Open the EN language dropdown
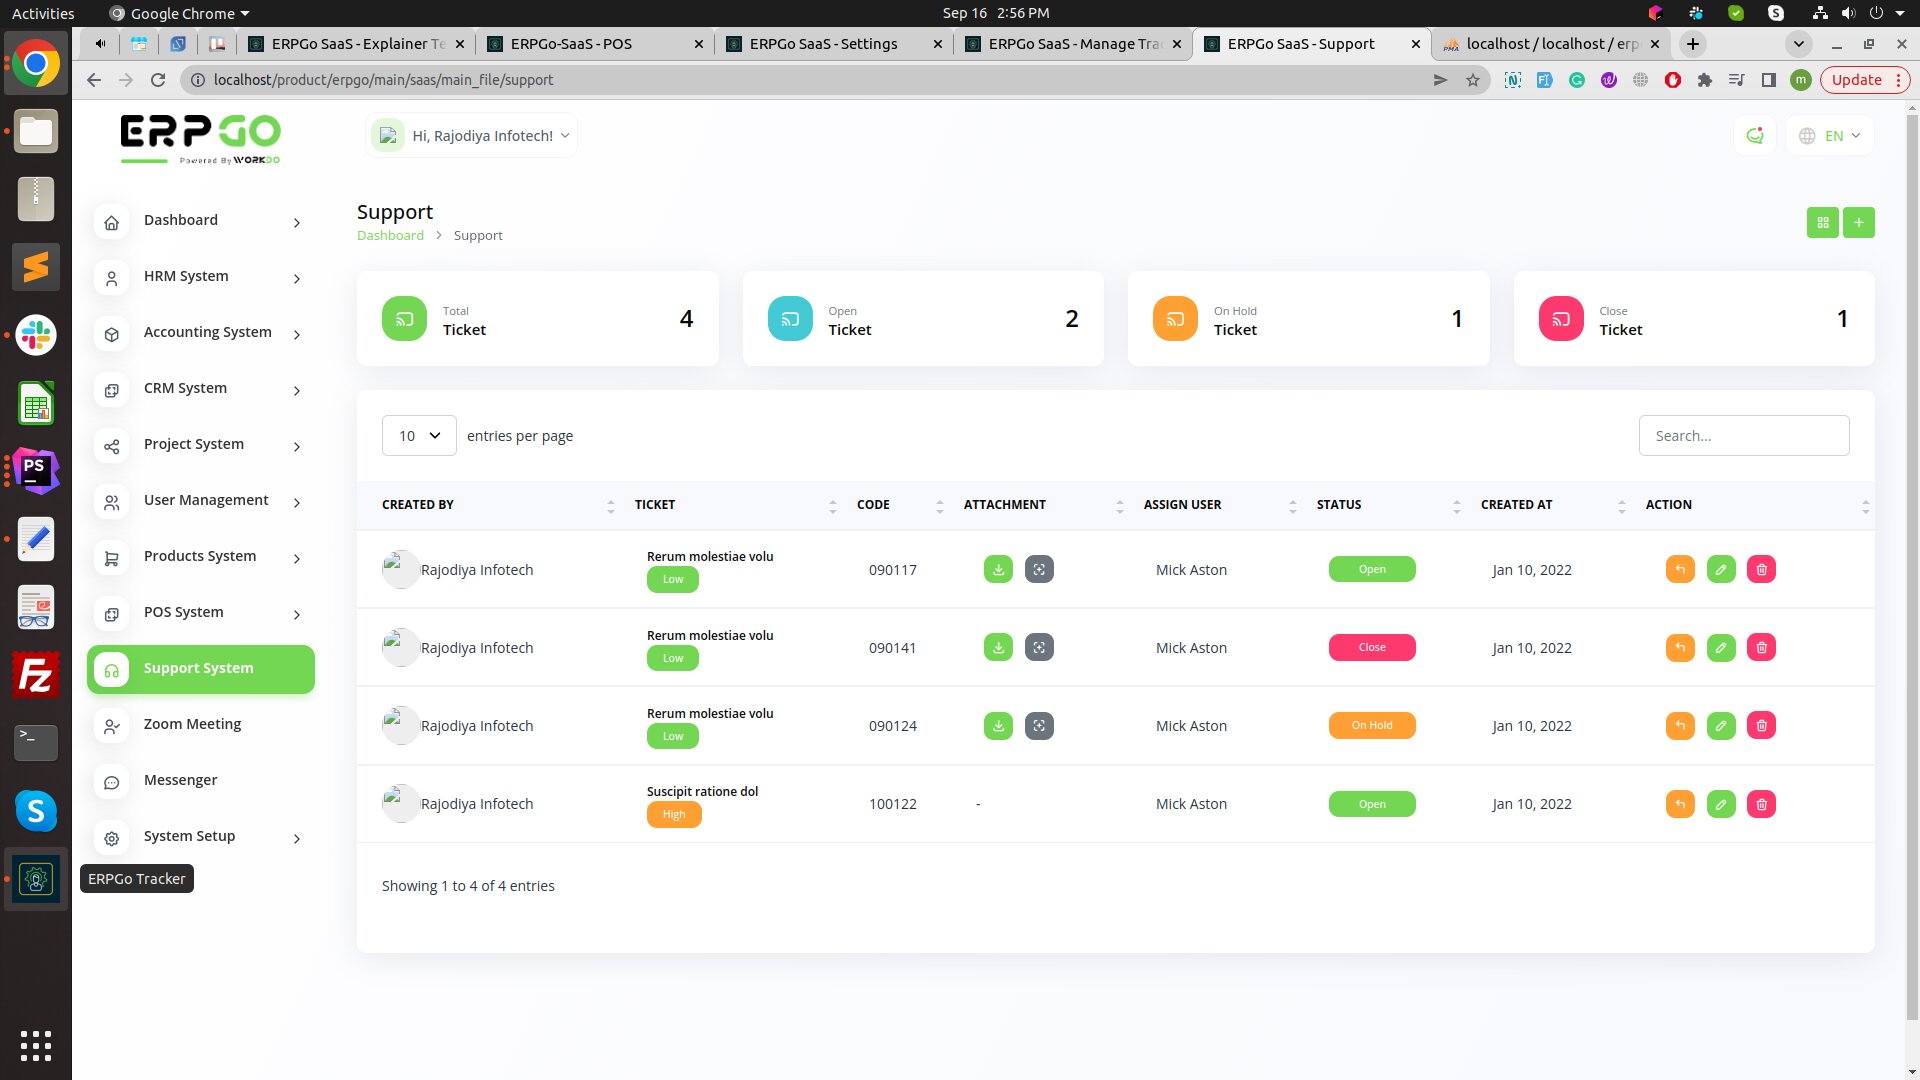 point(1830,136)
